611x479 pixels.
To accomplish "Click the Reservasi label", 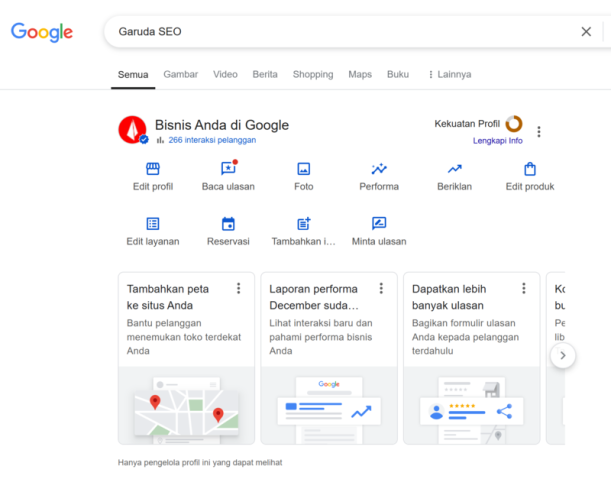I will click(x=228, y=242).
